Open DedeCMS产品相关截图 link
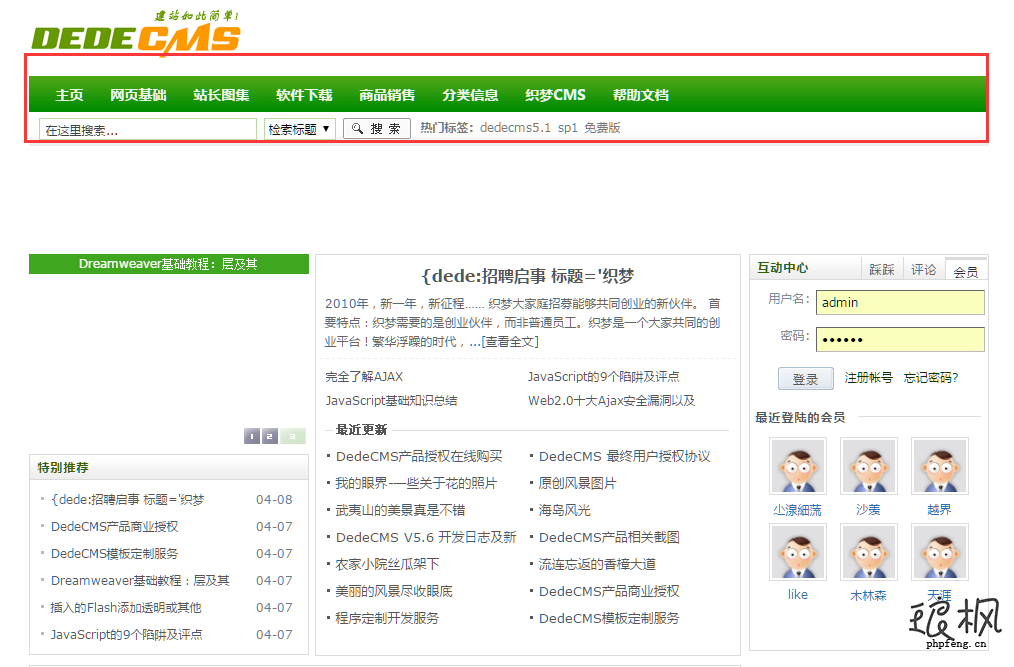The width and height of the screenshot is (1014, 667). tap(609, 537)
